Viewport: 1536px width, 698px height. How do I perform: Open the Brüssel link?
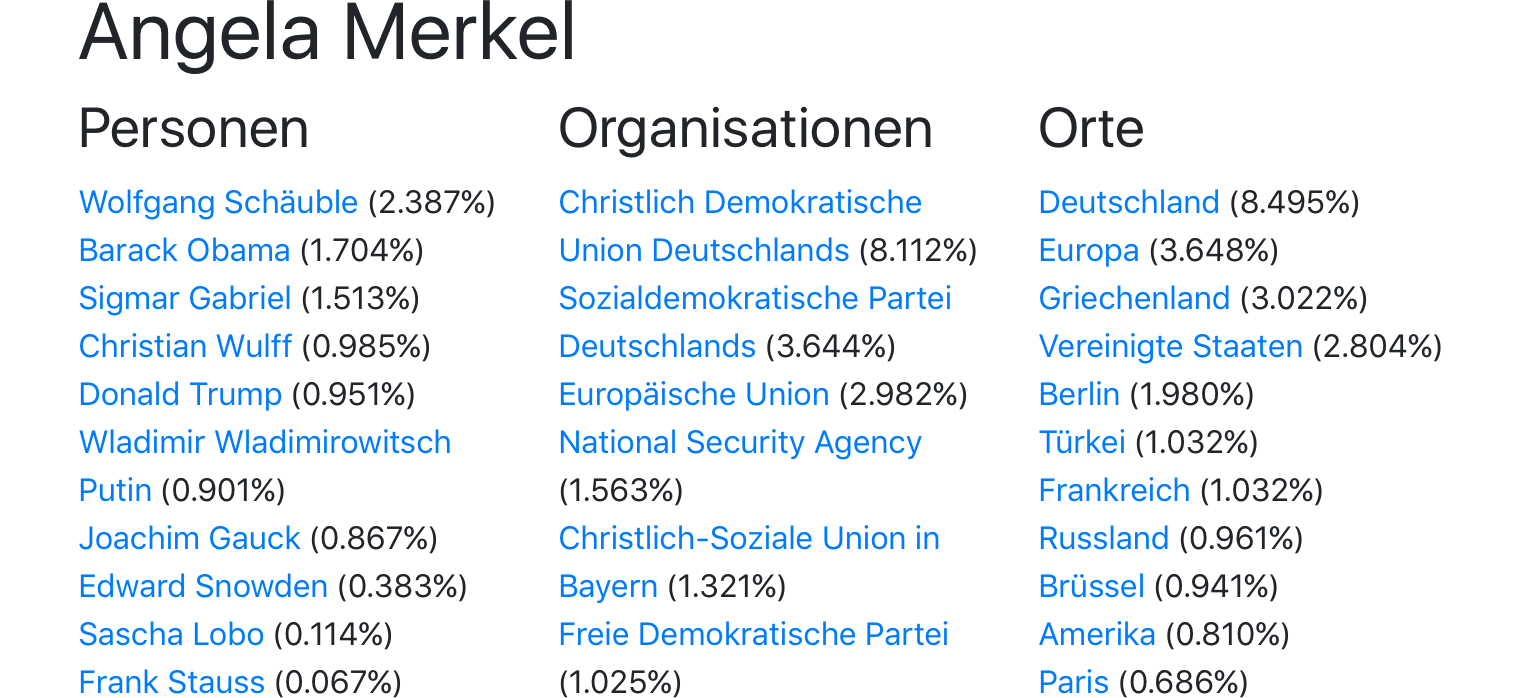pos(1091,587)
